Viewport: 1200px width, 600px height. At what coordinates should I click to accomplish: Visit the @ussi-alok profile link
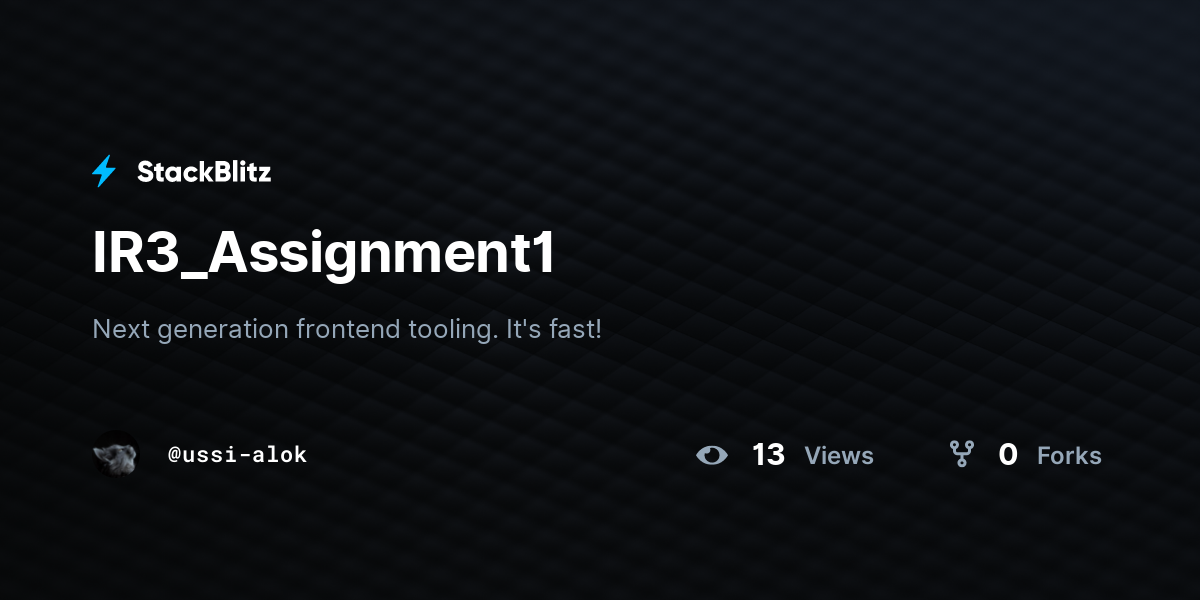point(237,455)
